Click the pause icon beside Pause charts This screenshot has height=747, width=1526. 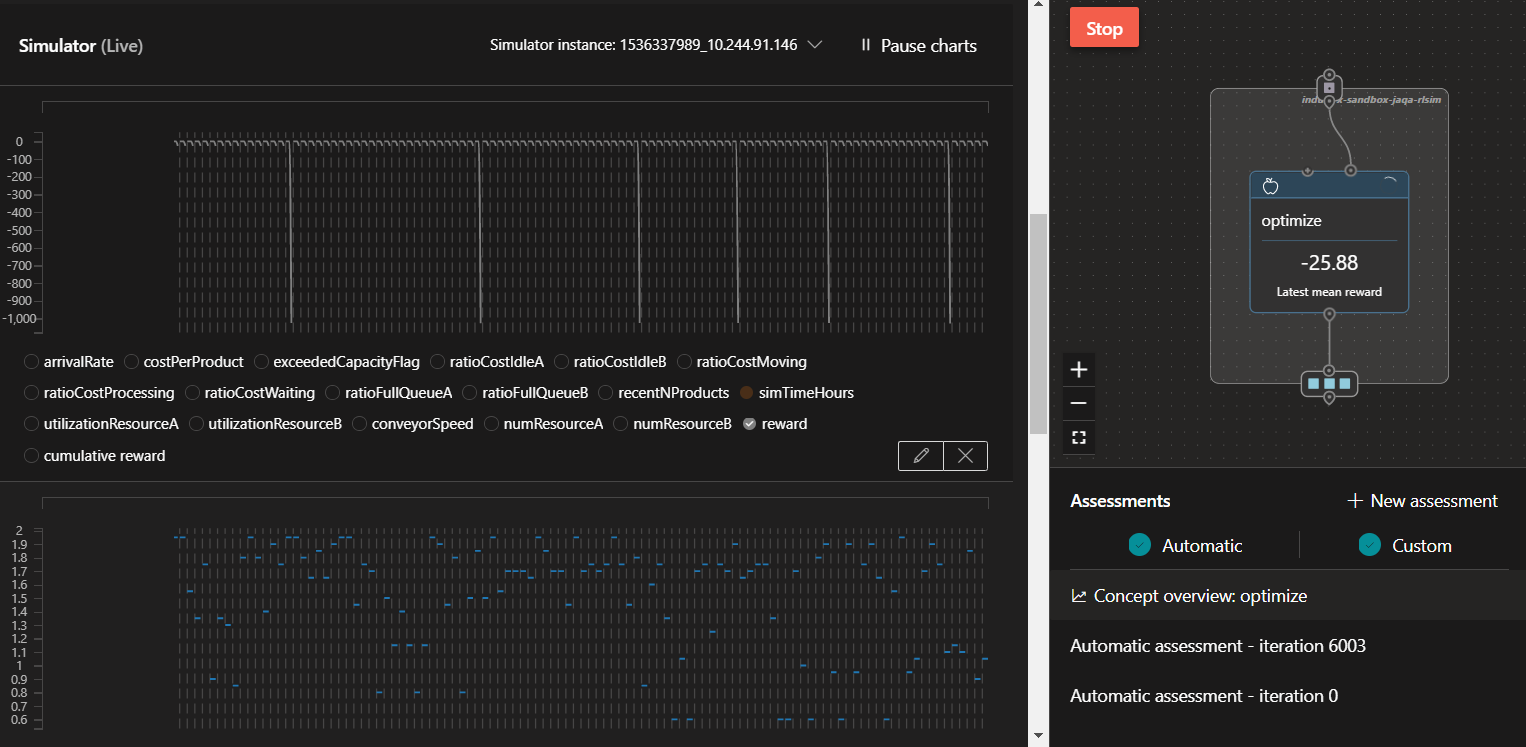point(866,46)
